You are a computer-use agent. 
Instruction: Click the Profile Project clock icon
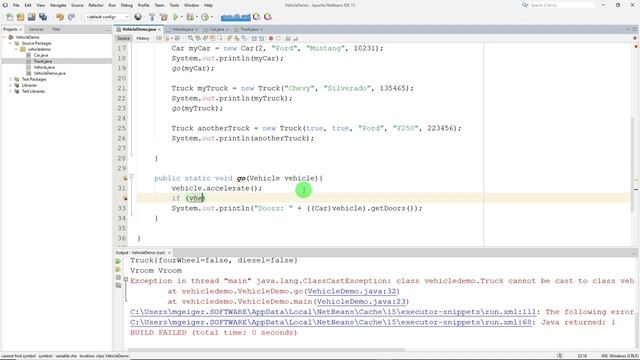click(x=204, y=17)
